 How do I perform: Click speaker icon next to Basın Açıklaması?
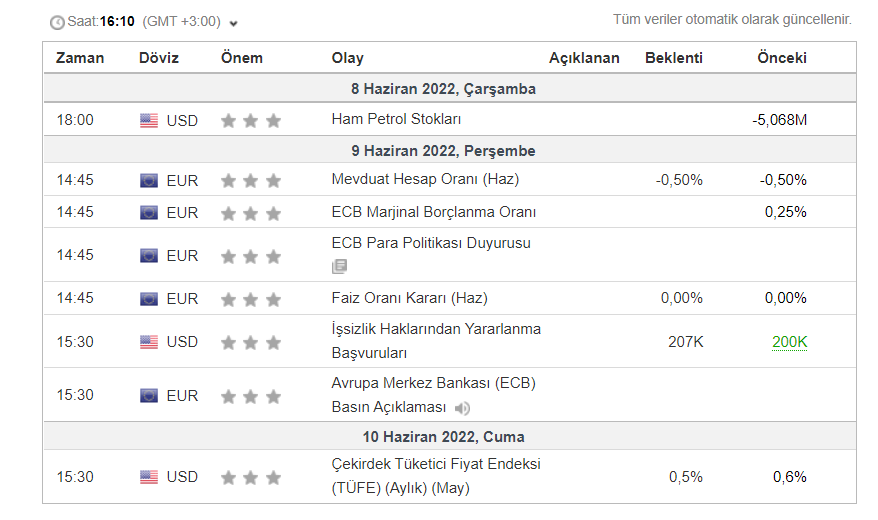(x=462, y=408)
